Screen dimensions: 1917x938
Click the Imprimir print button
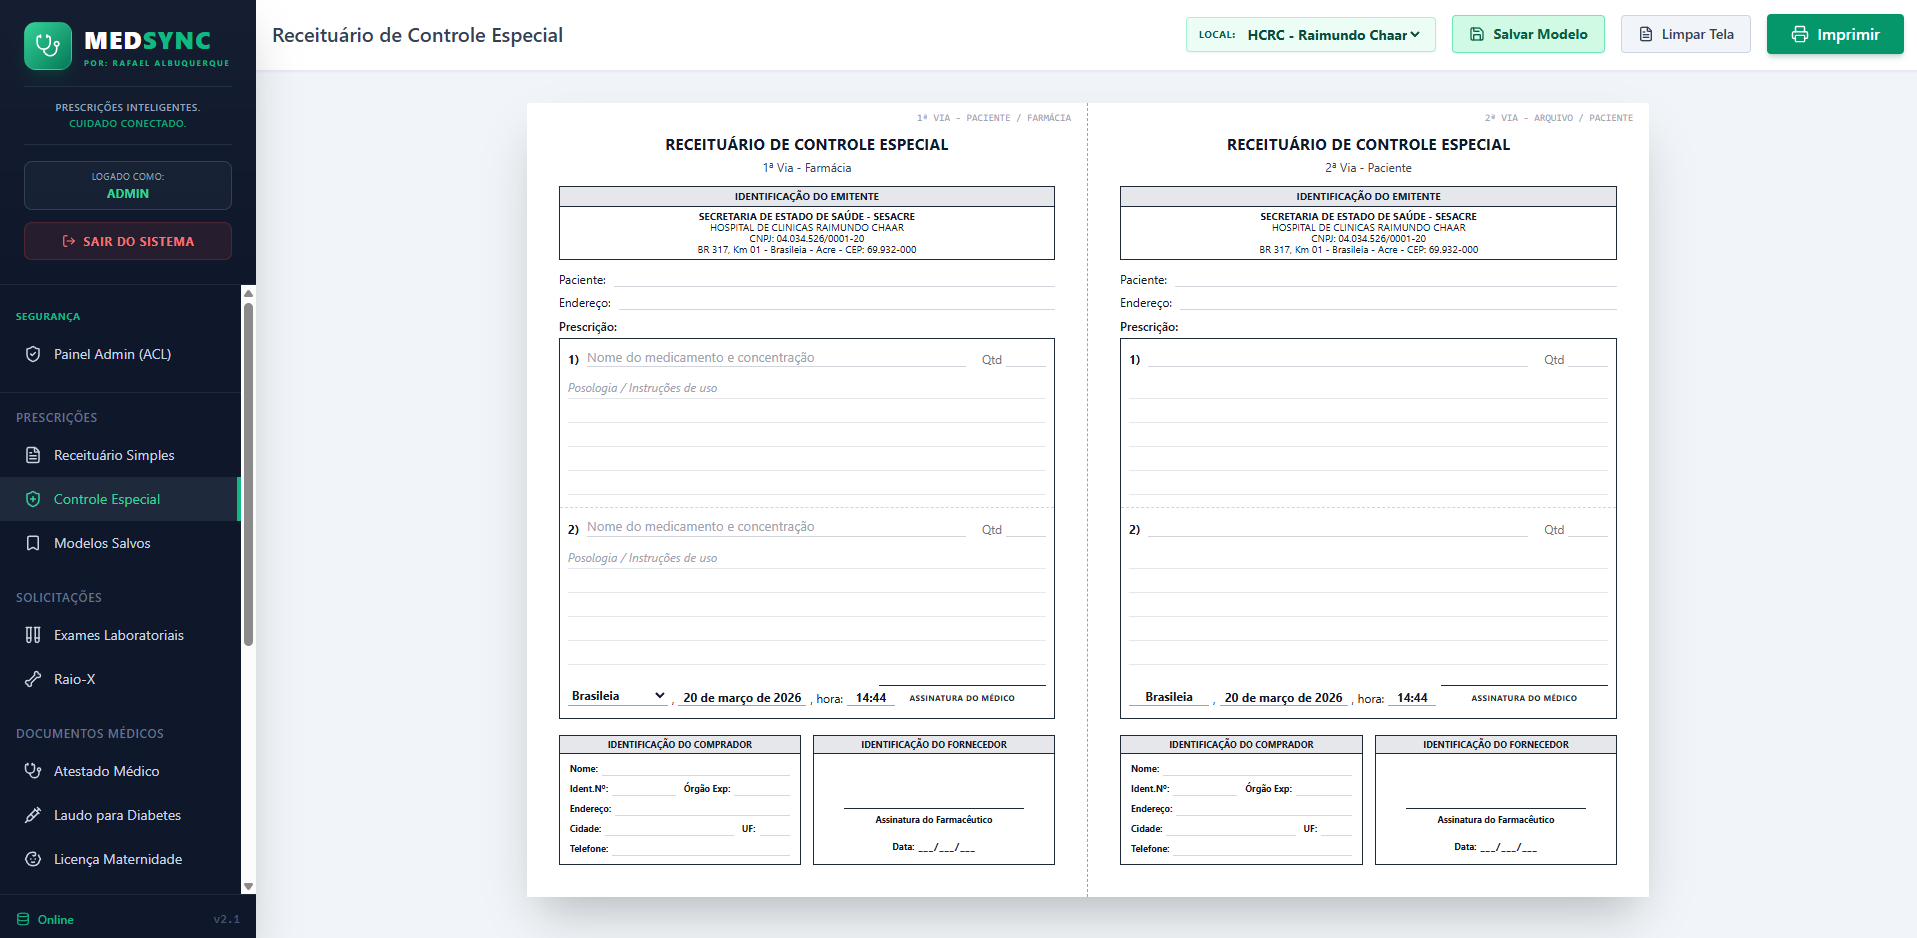1834,35
